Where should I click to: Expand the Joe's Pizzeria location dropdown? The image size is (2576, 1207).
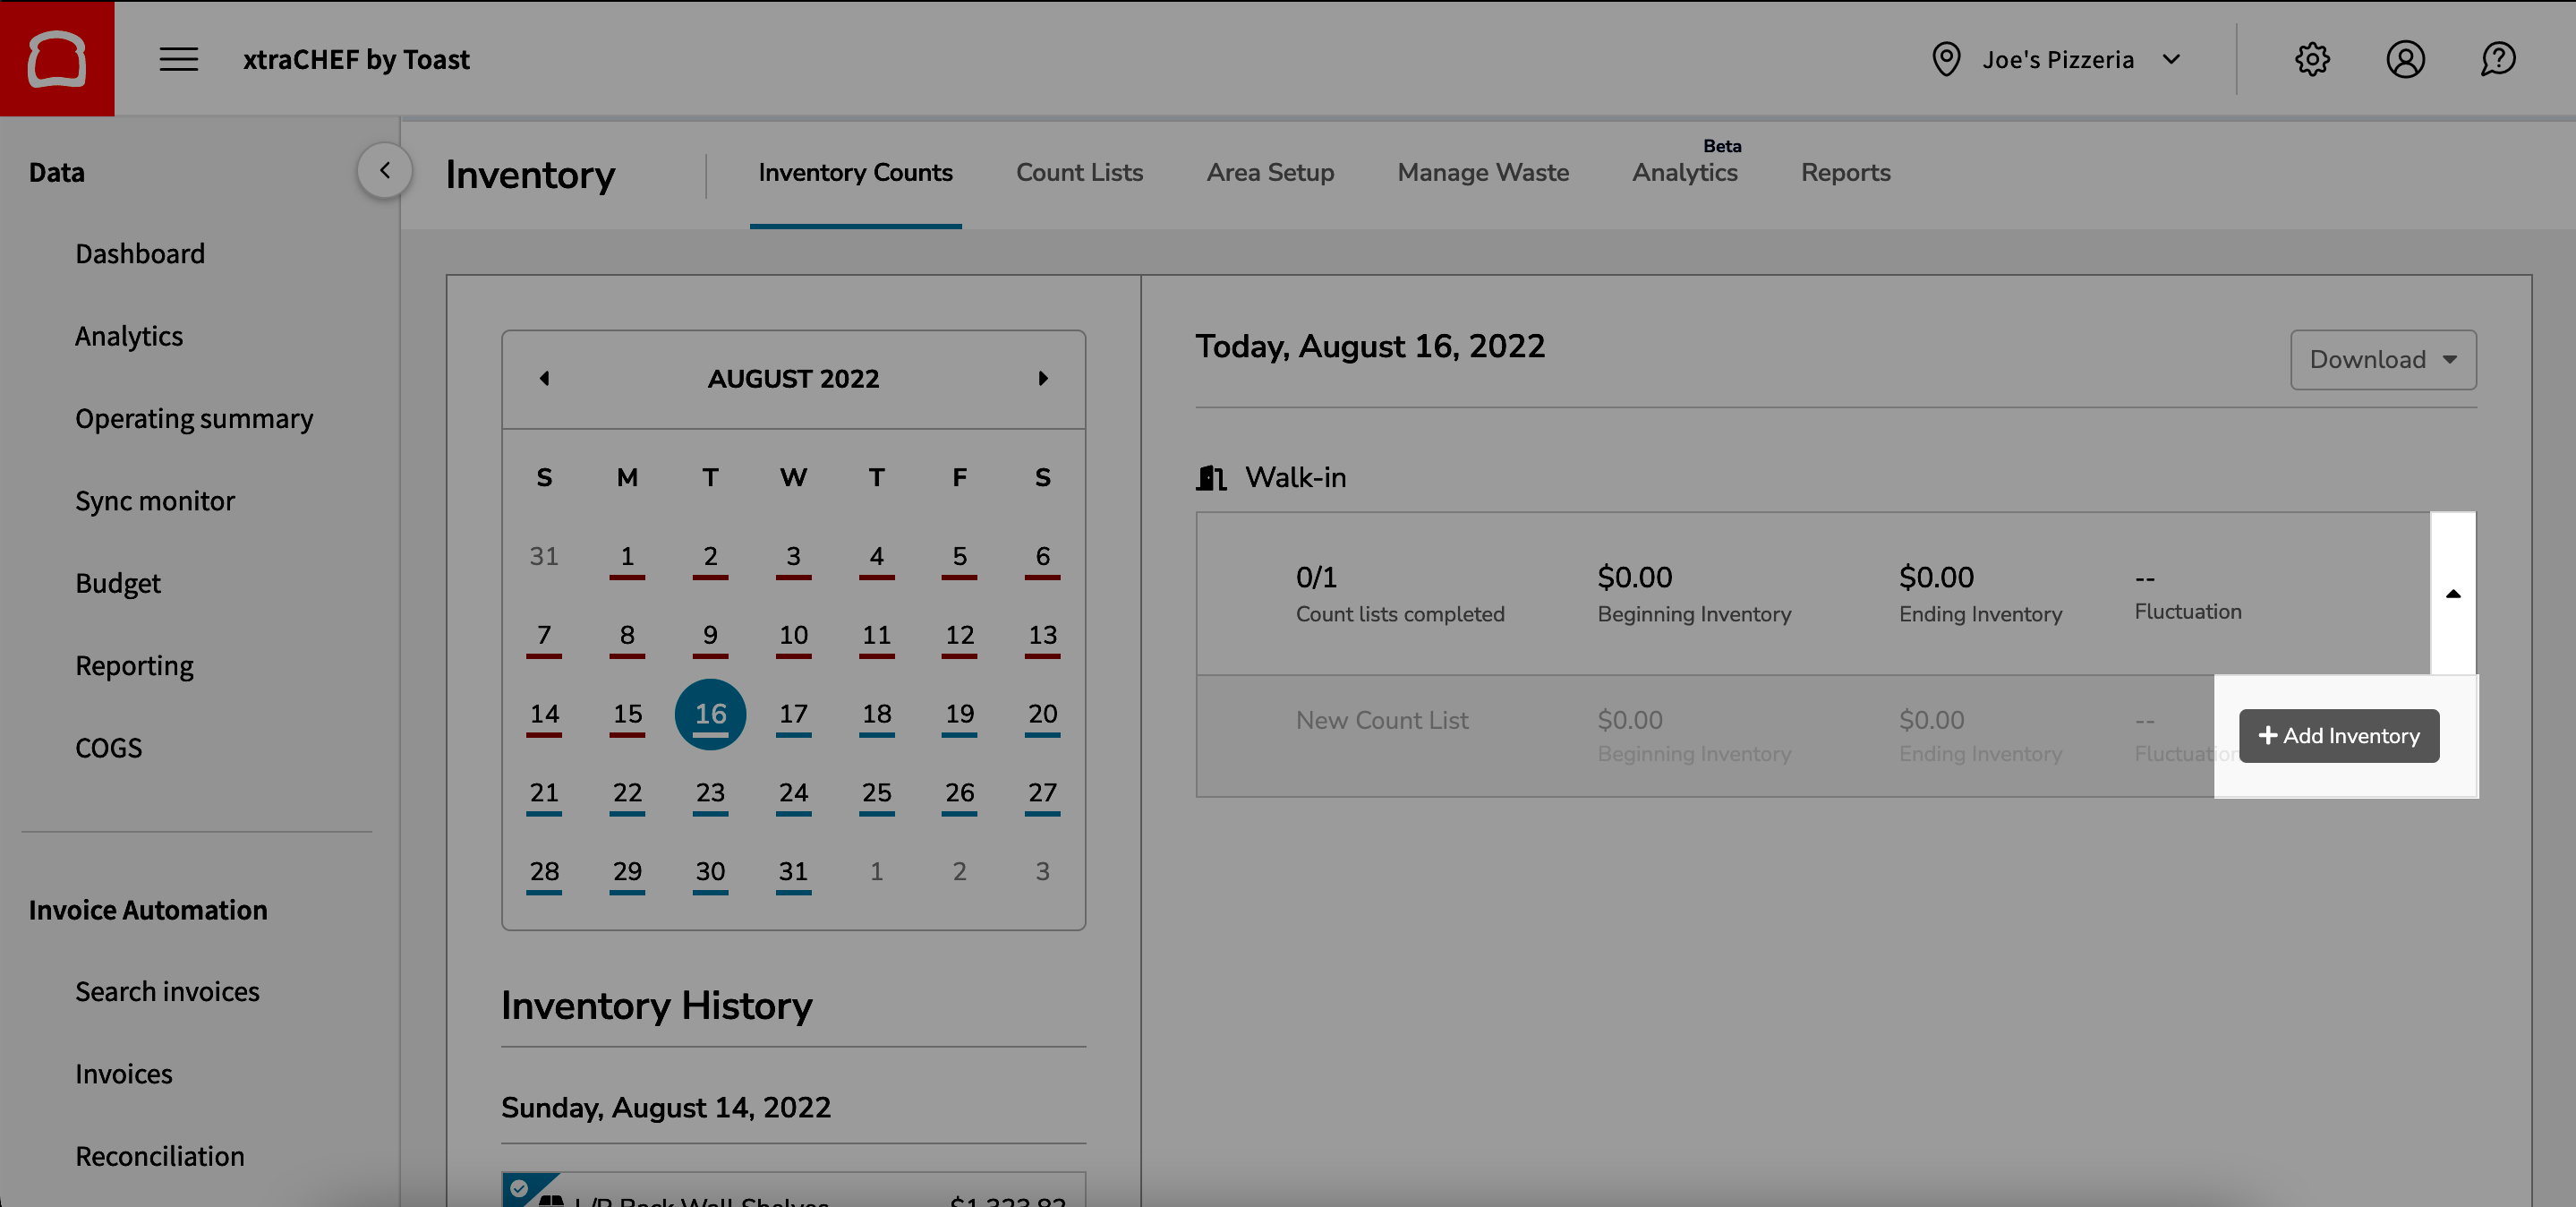point(2171,59)
